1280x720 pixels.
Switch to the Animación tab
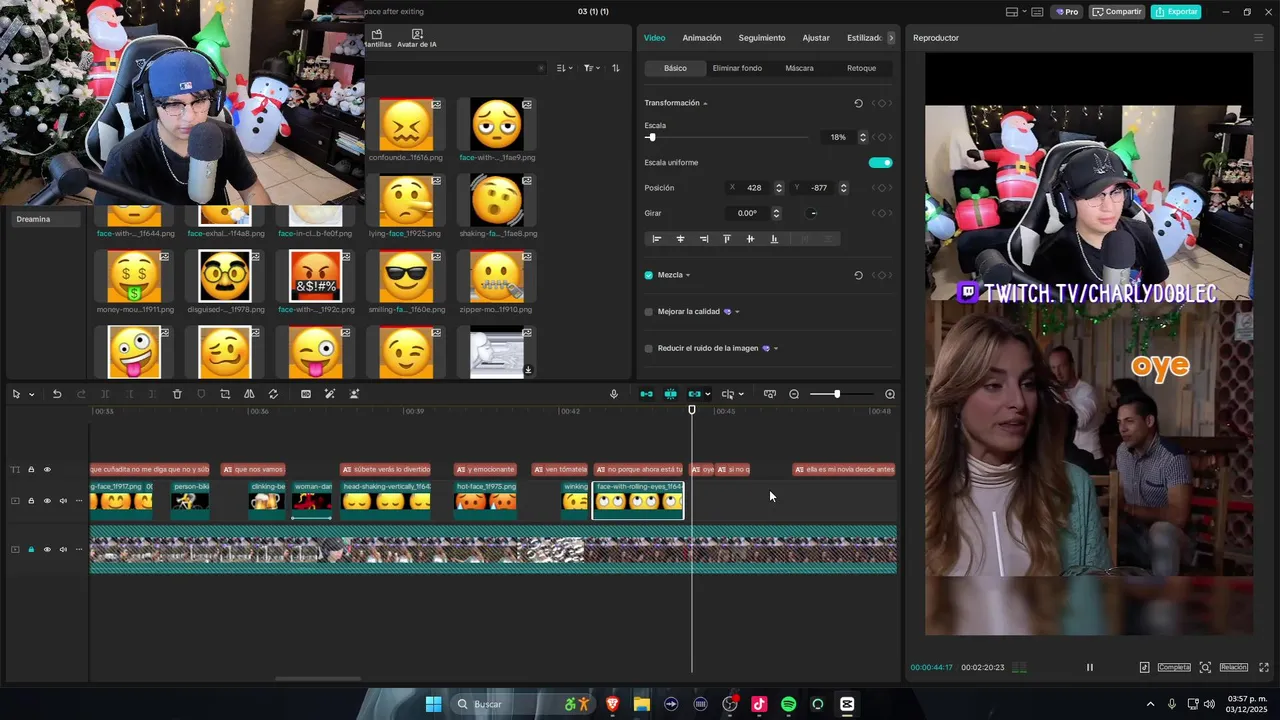coord(701,38)
